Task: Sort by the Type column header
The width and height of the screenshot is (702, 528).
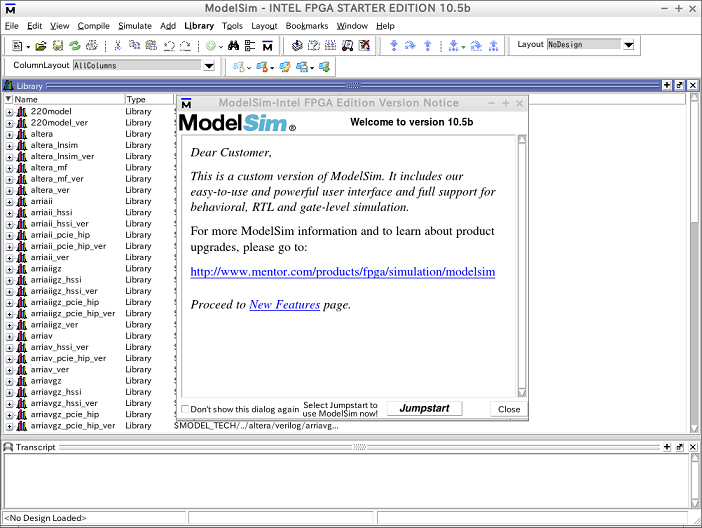Action: [x=149, y=99]
